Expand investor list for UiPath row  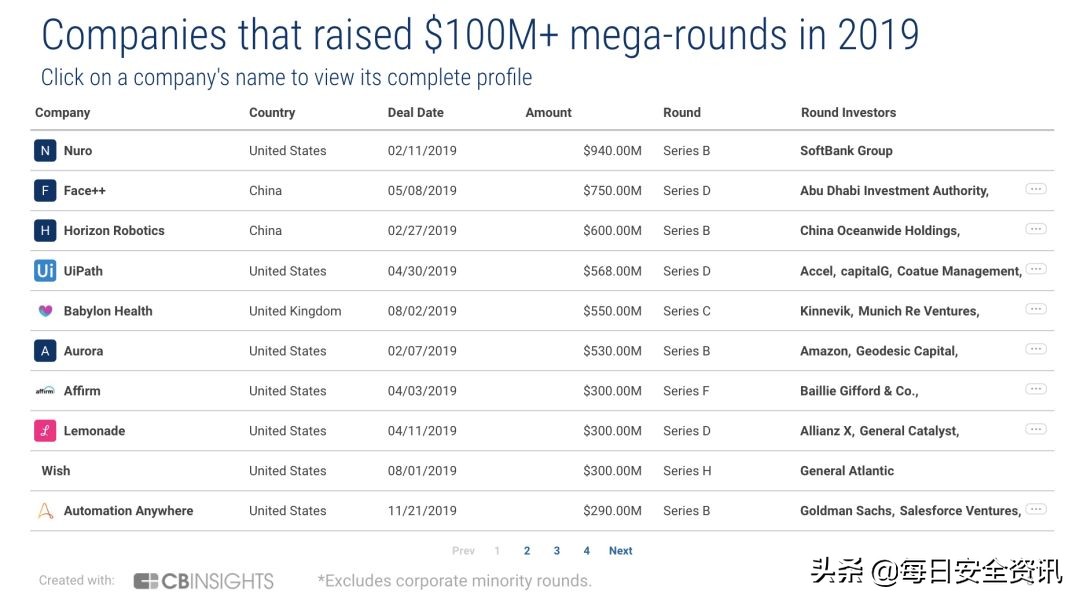(x=1036, y=269)
